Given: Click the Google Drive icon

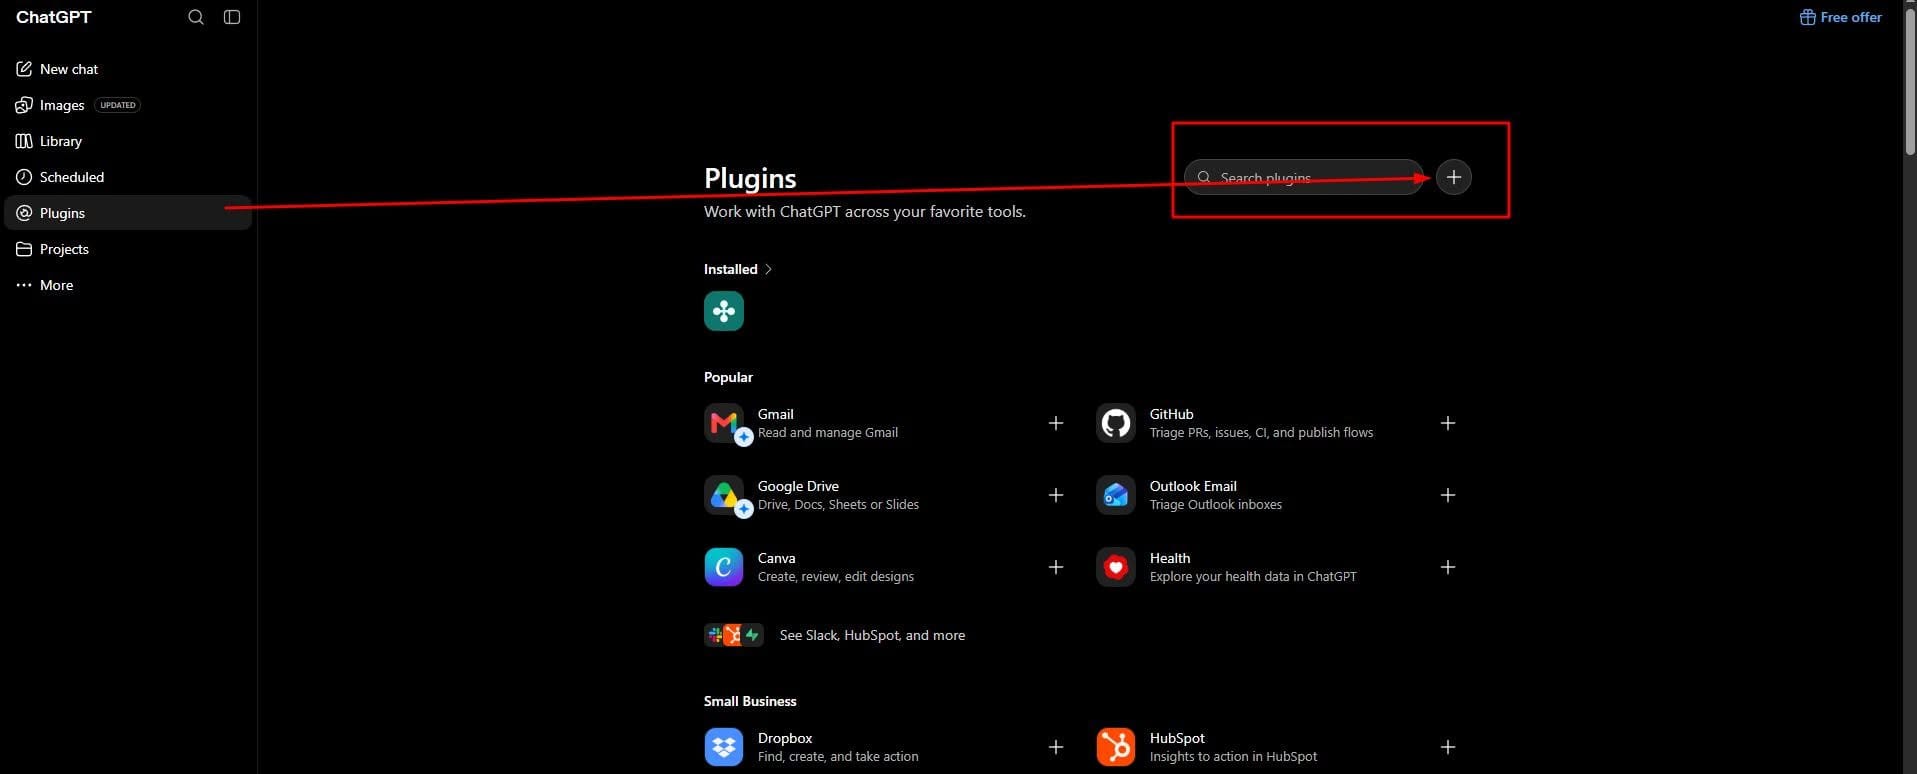Looking at the screenshot, I should [x=724, y=495].
